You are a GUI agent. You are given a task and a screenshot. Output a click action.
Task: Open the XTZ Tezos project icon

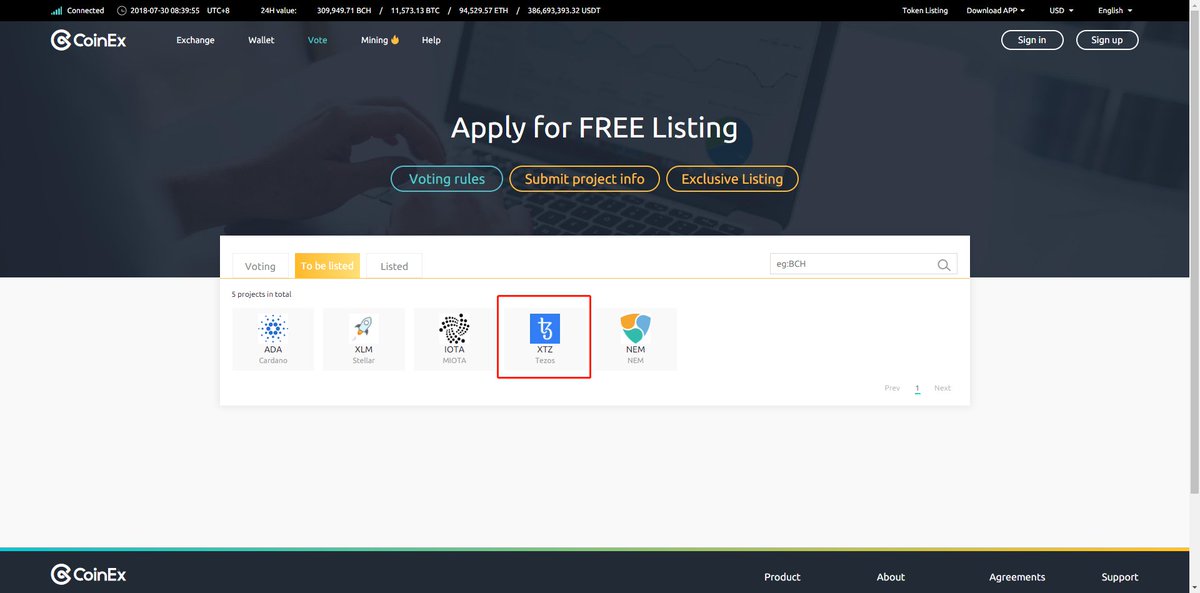(x=545, y=328)
